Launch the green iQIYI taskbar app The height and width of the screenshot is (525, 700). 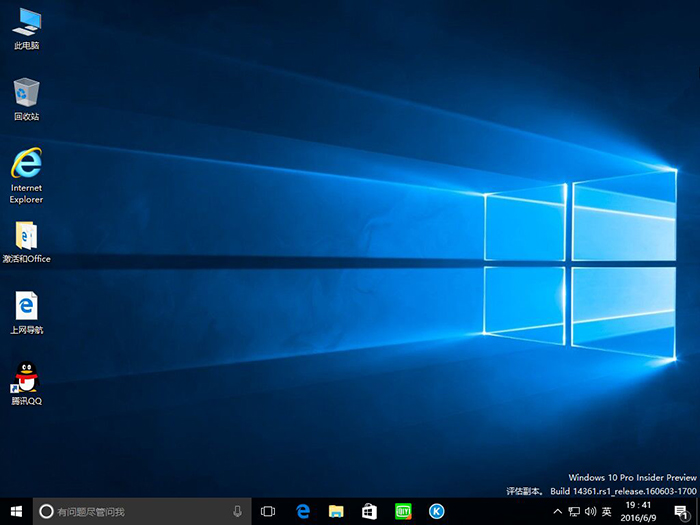[403, 511]
